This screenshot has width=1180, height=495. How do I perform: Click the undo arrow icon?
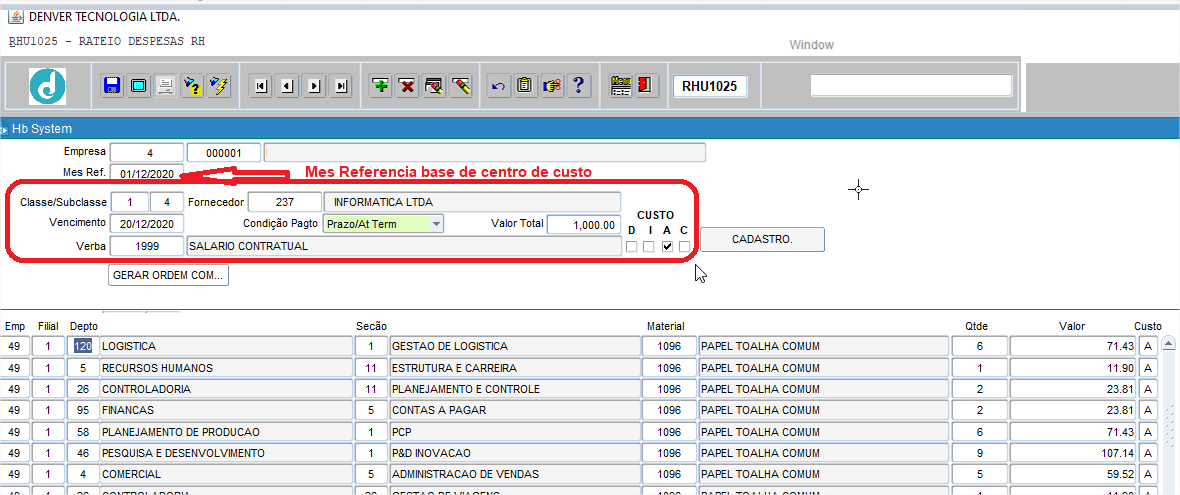point(498,86)
